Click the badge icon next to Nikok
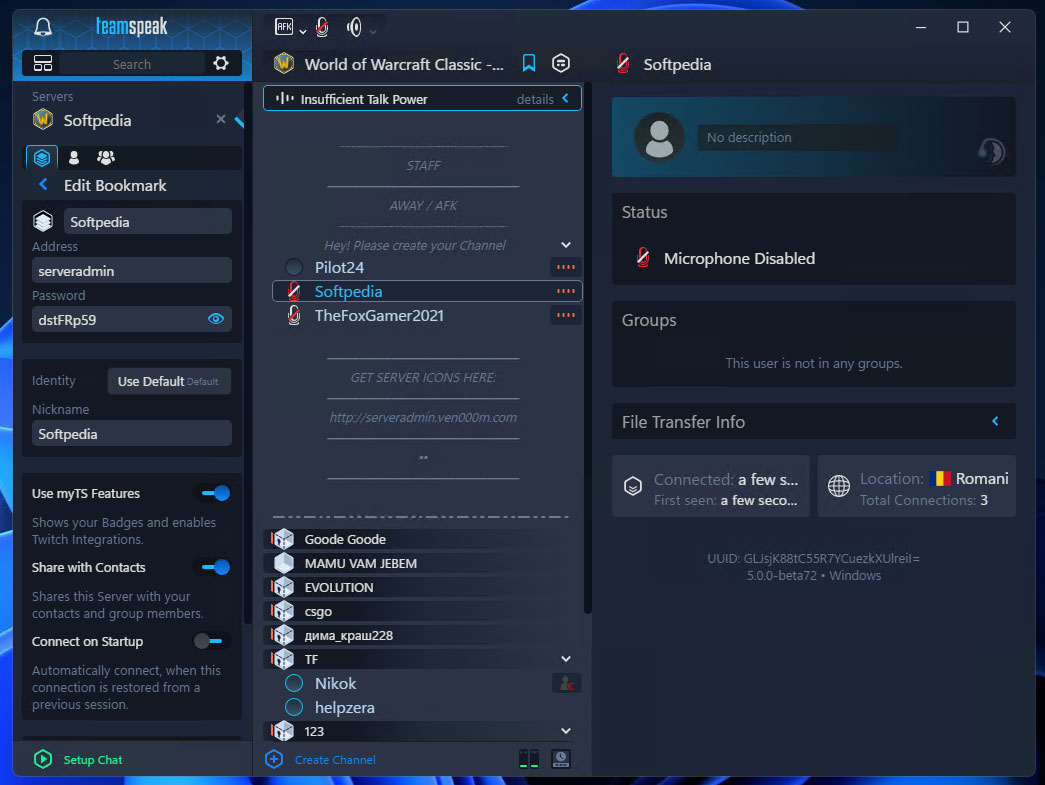 point(566,683)
